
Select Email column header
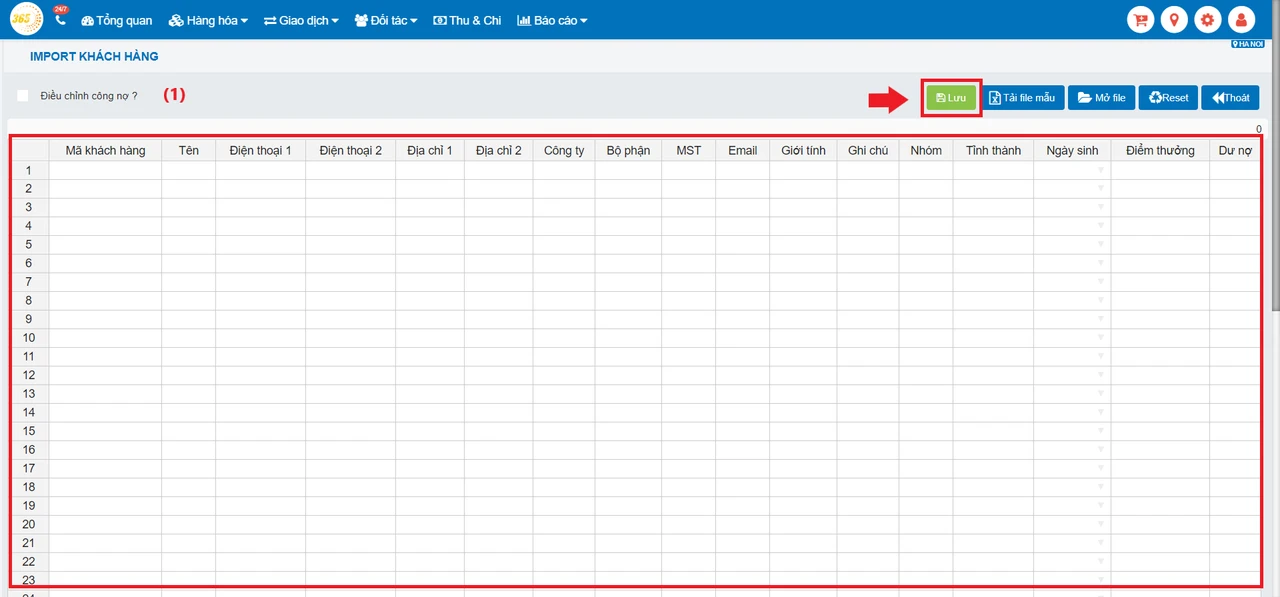[743, 151]
